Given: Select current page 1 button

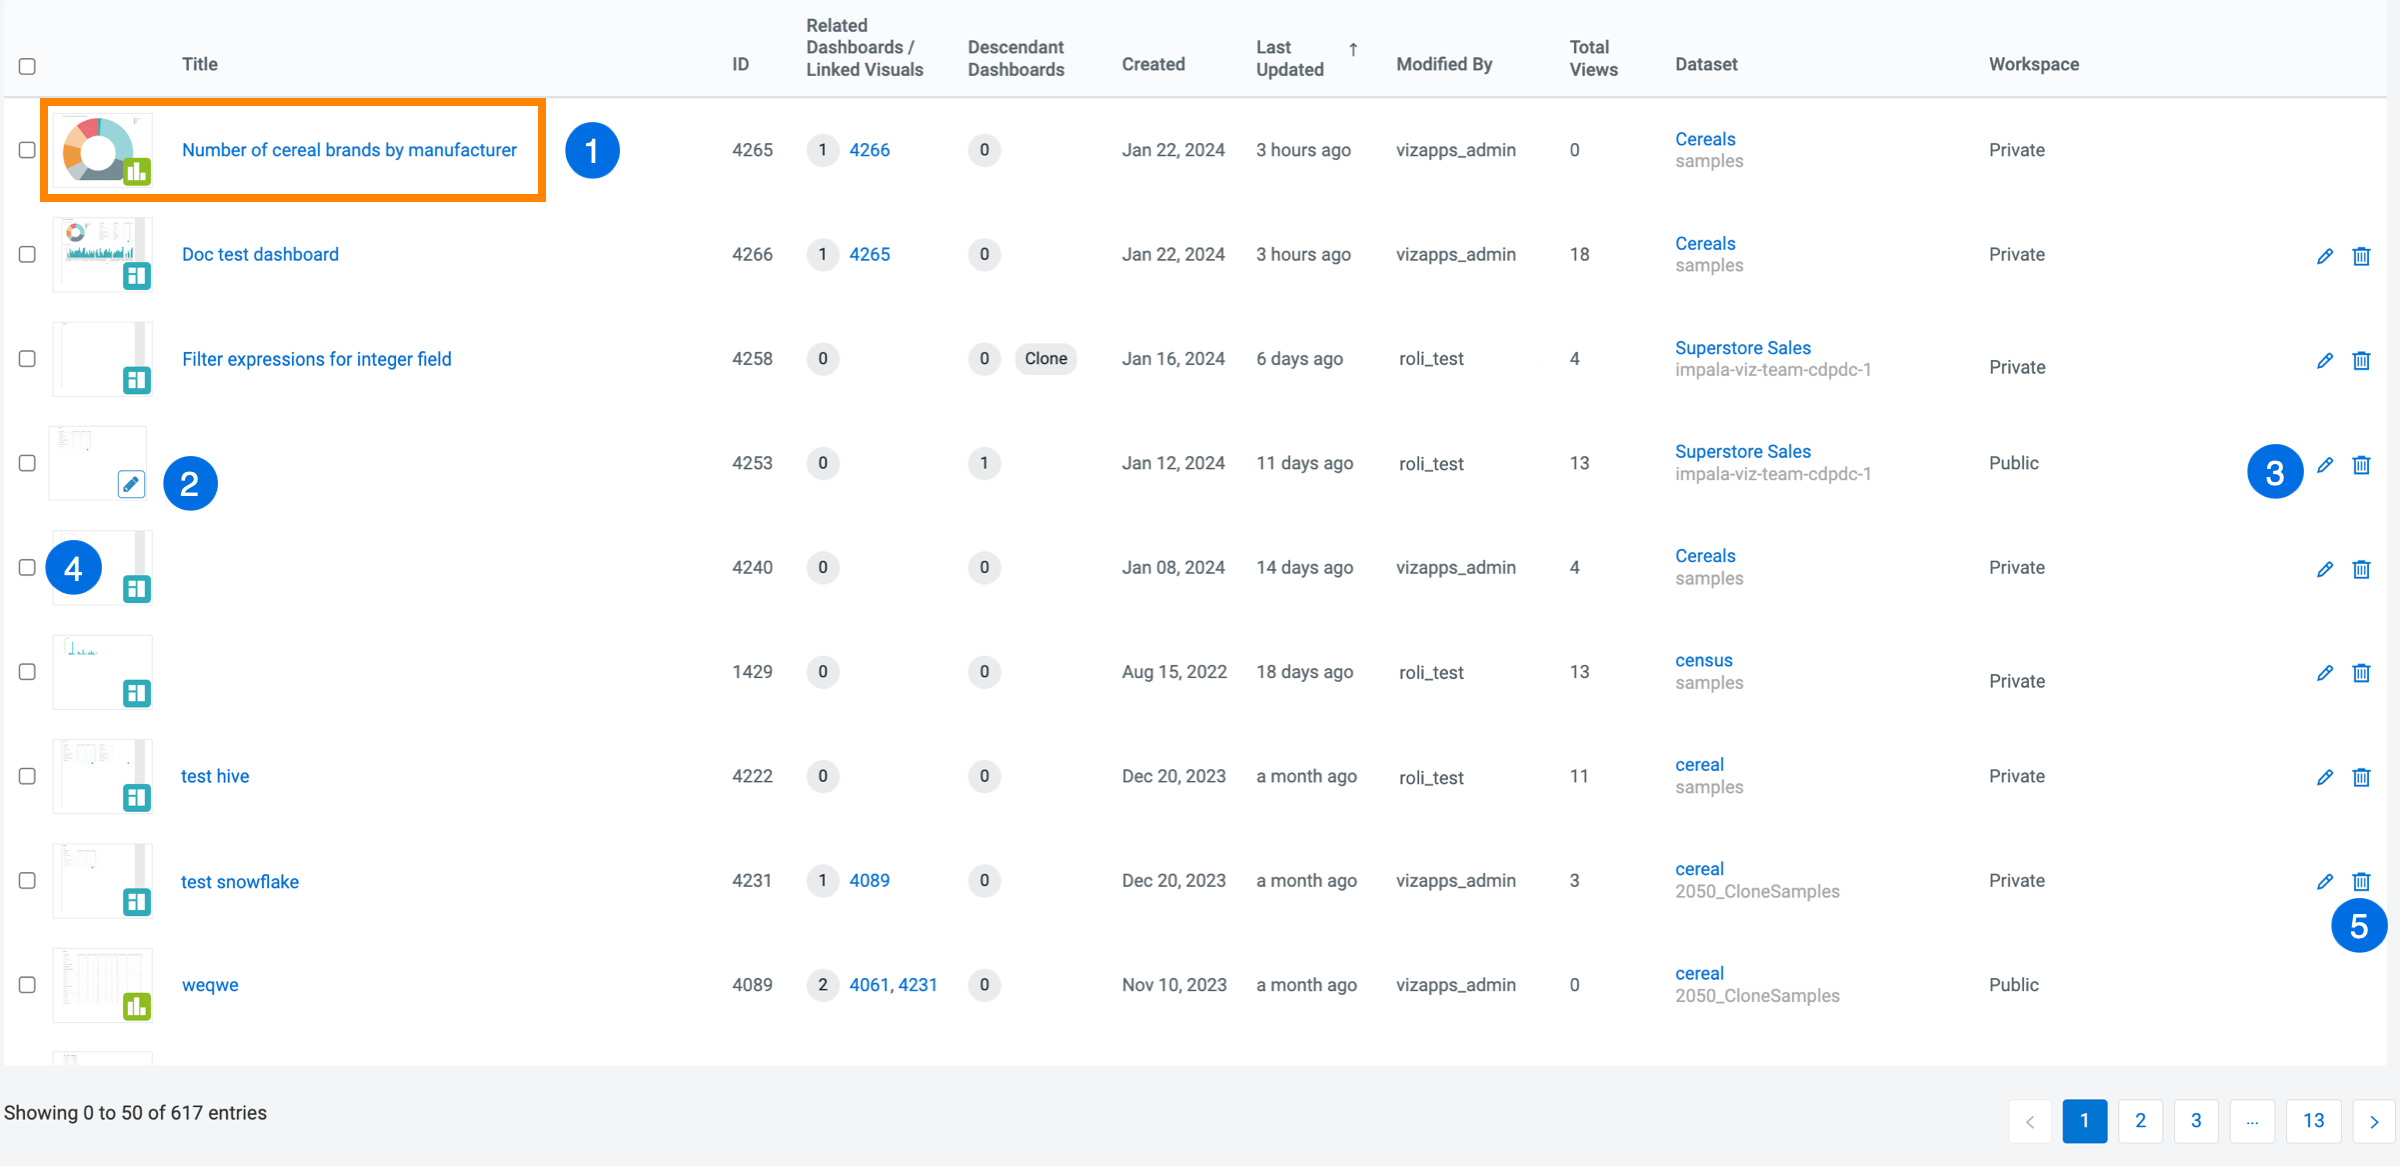Looking at the screenshot, I should (2085, 1122).
